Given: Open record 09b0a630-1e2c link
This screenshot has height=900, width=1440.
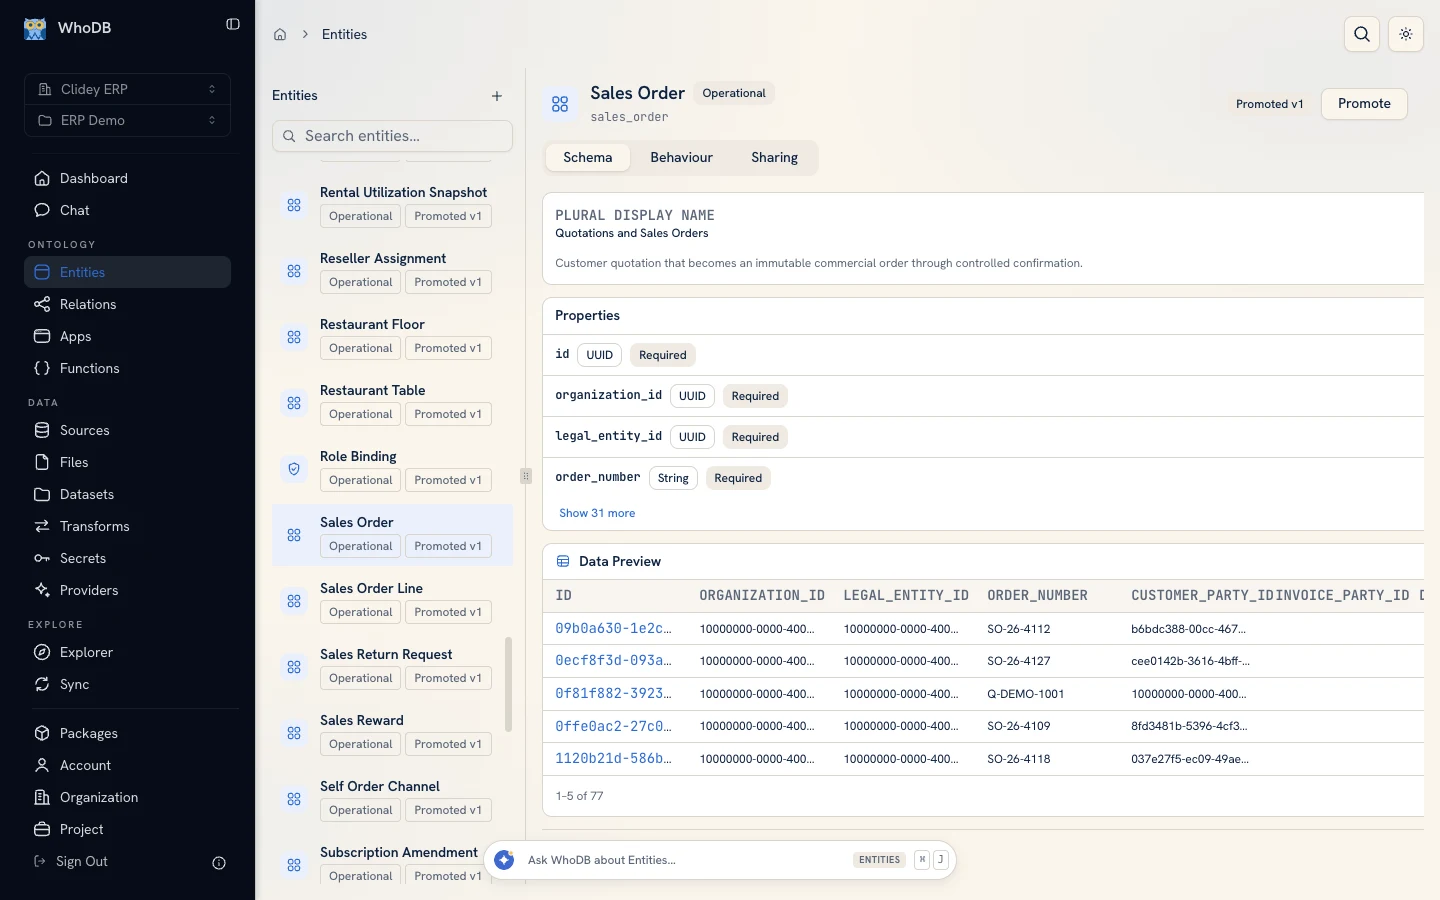Looking at the screenshot, I should coord(613,629).
